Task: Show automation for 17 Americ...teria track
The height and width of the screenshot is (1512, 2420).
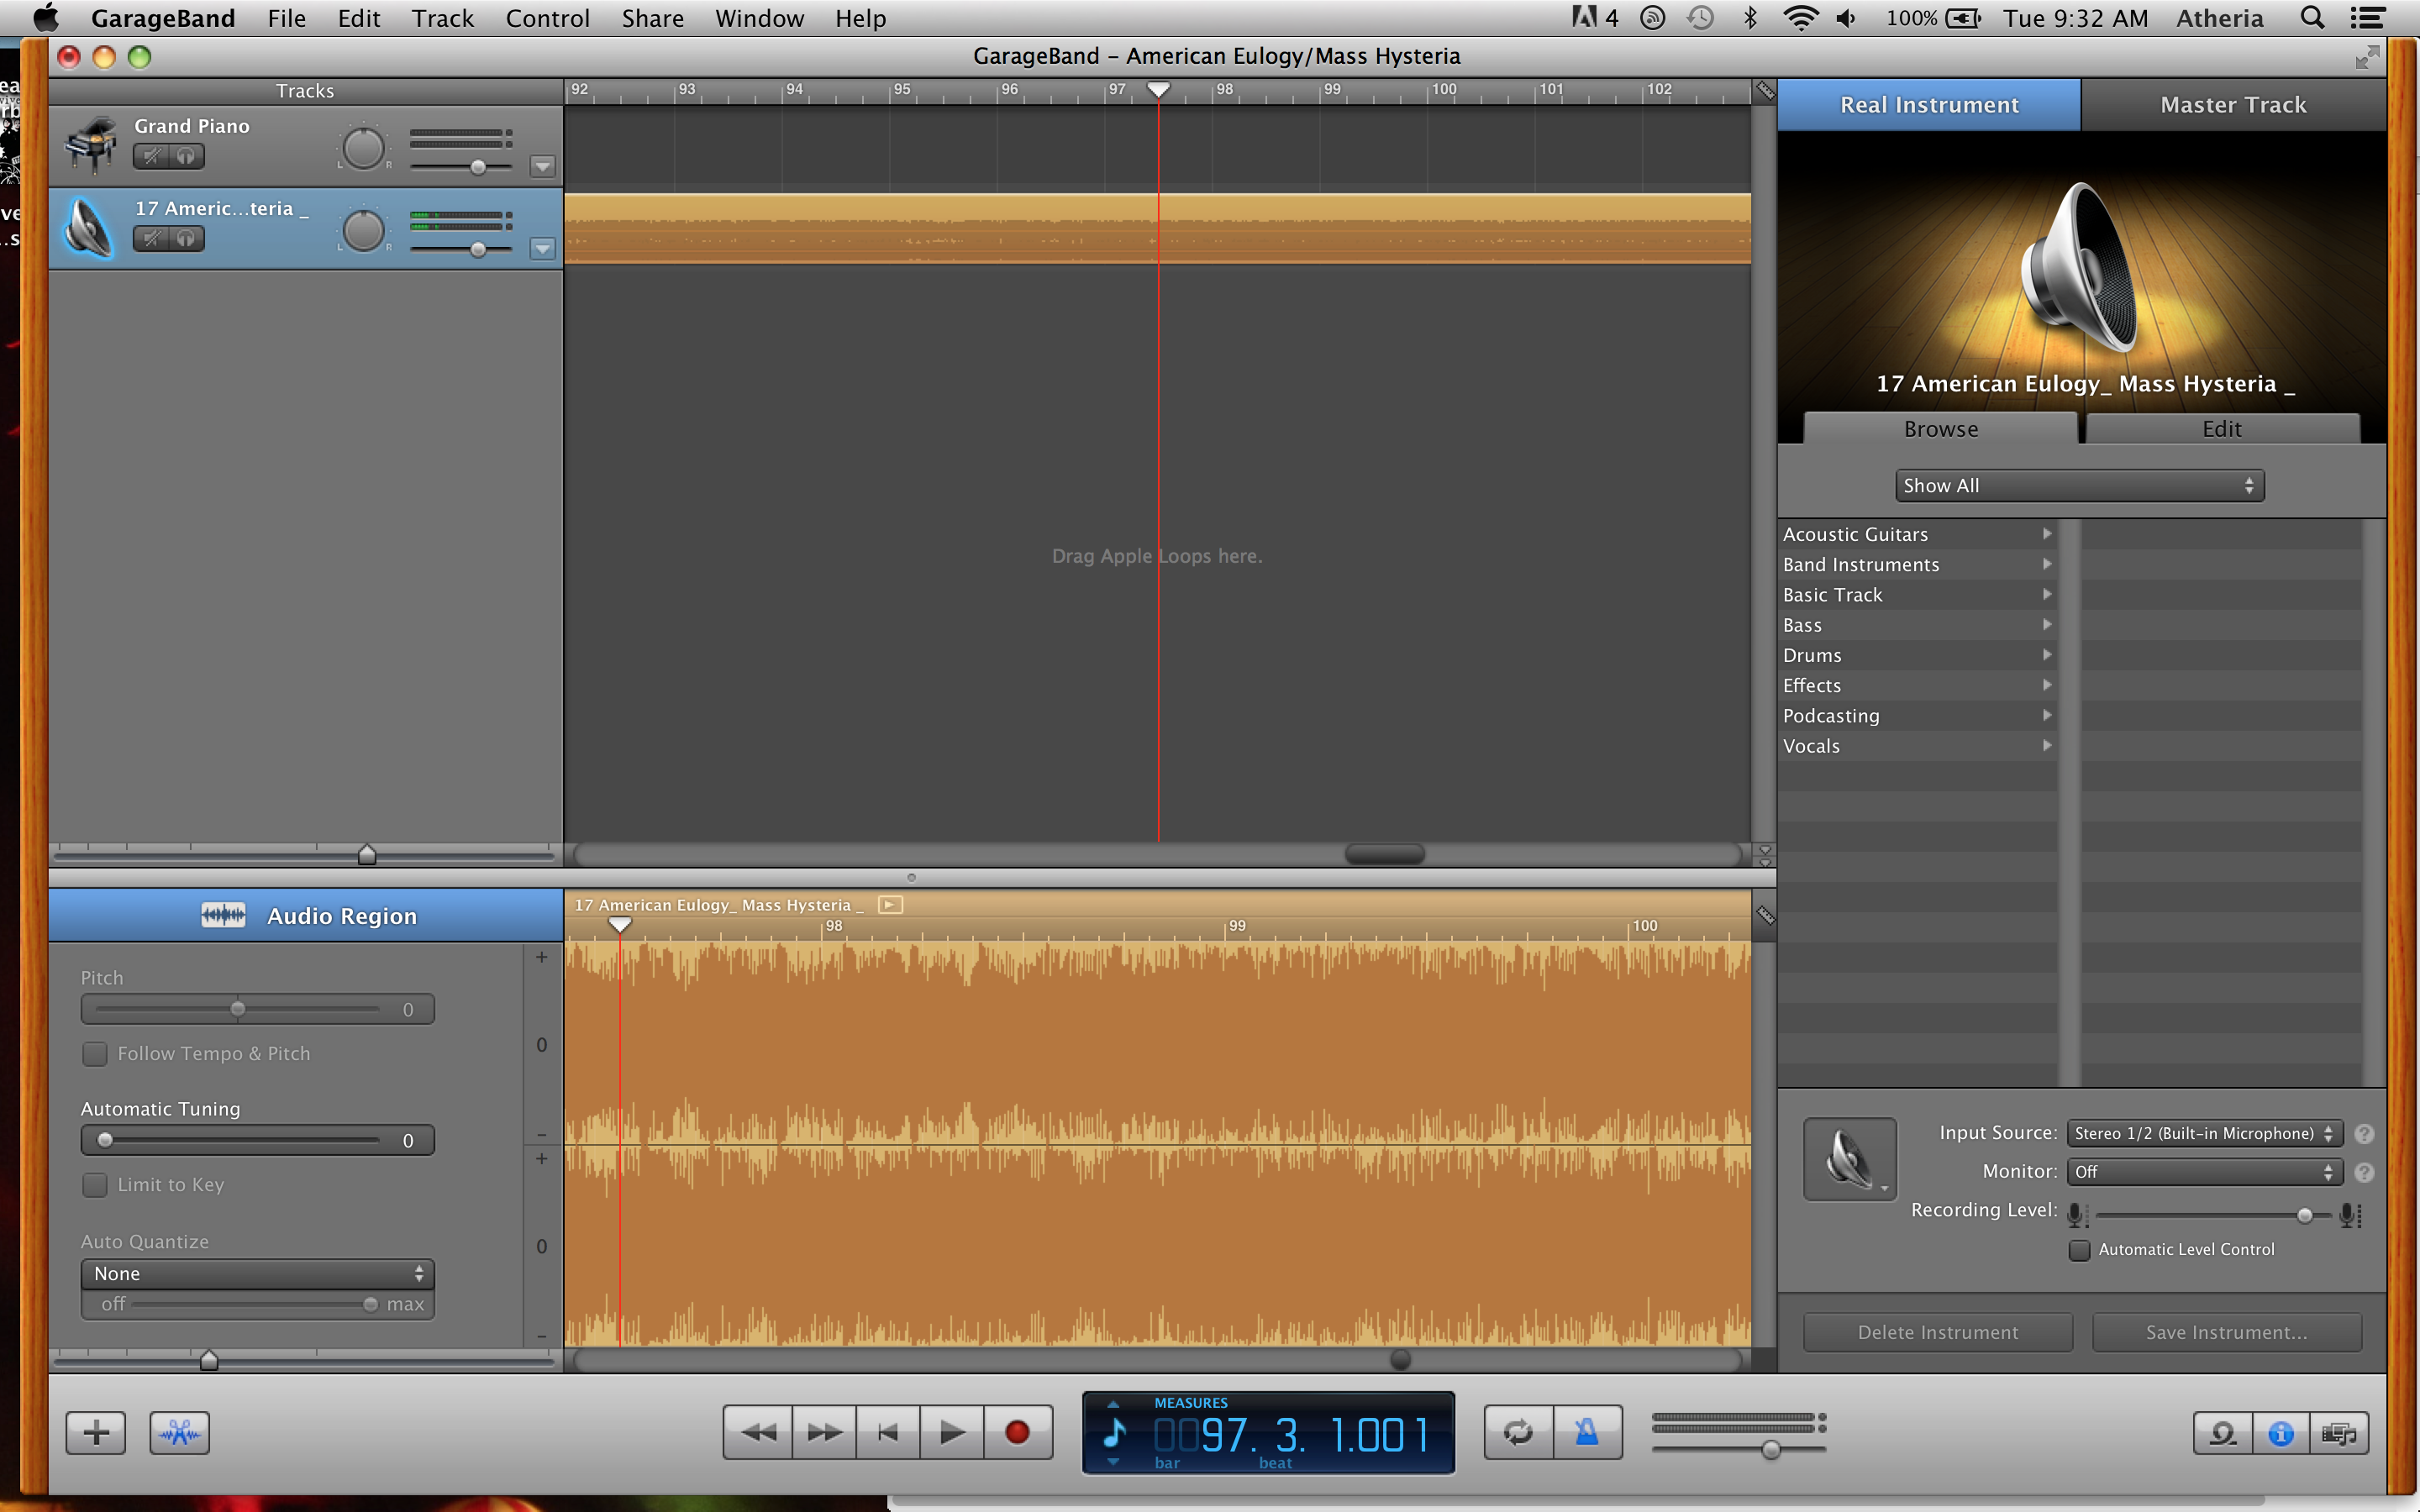Action: (x=542, y=248)
